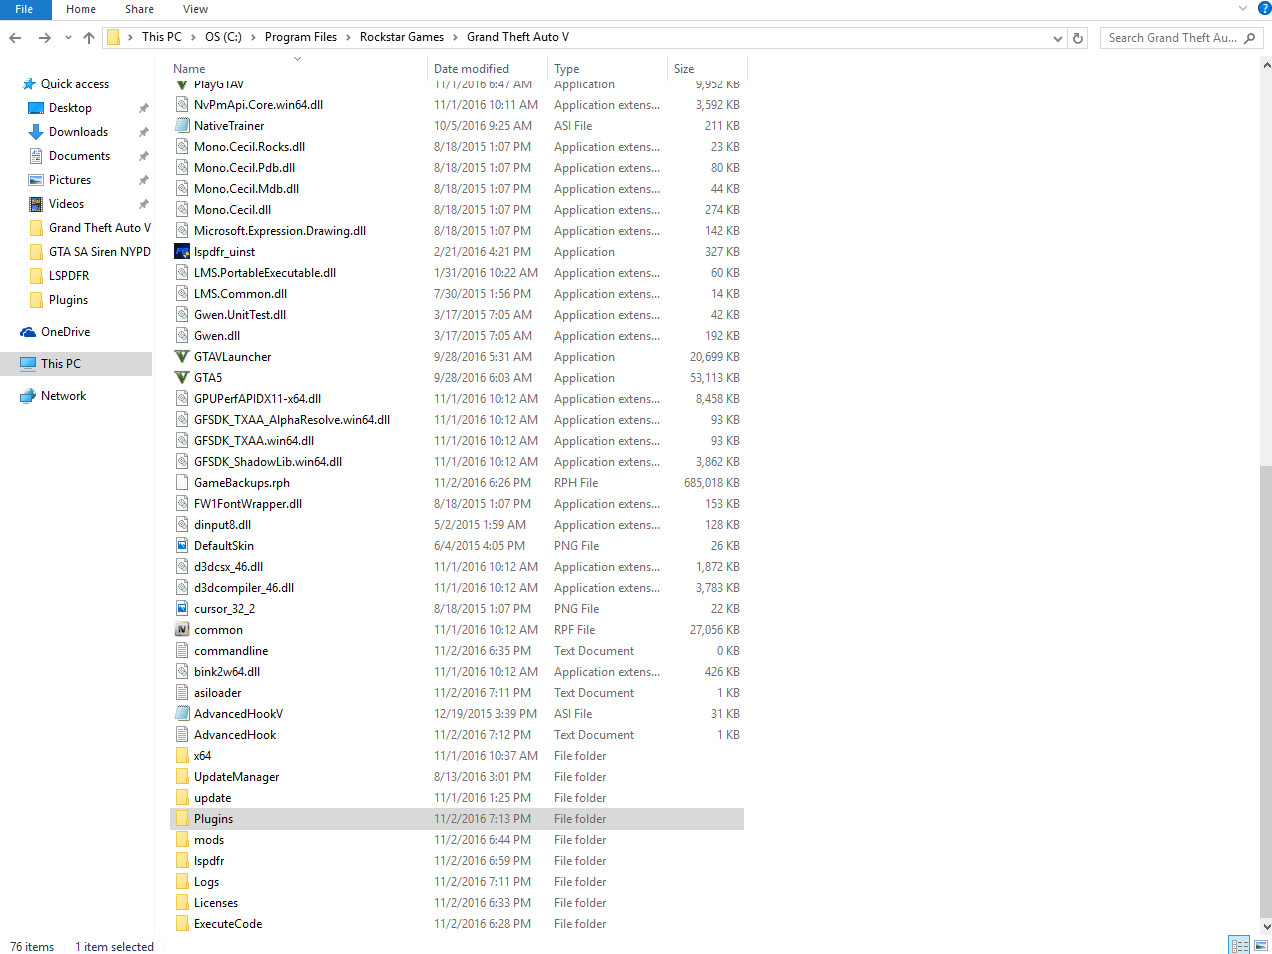Select the Plugins folder row
This screenshot has width=1272, height=954.
pyautogui.click(x=457, y=819)
